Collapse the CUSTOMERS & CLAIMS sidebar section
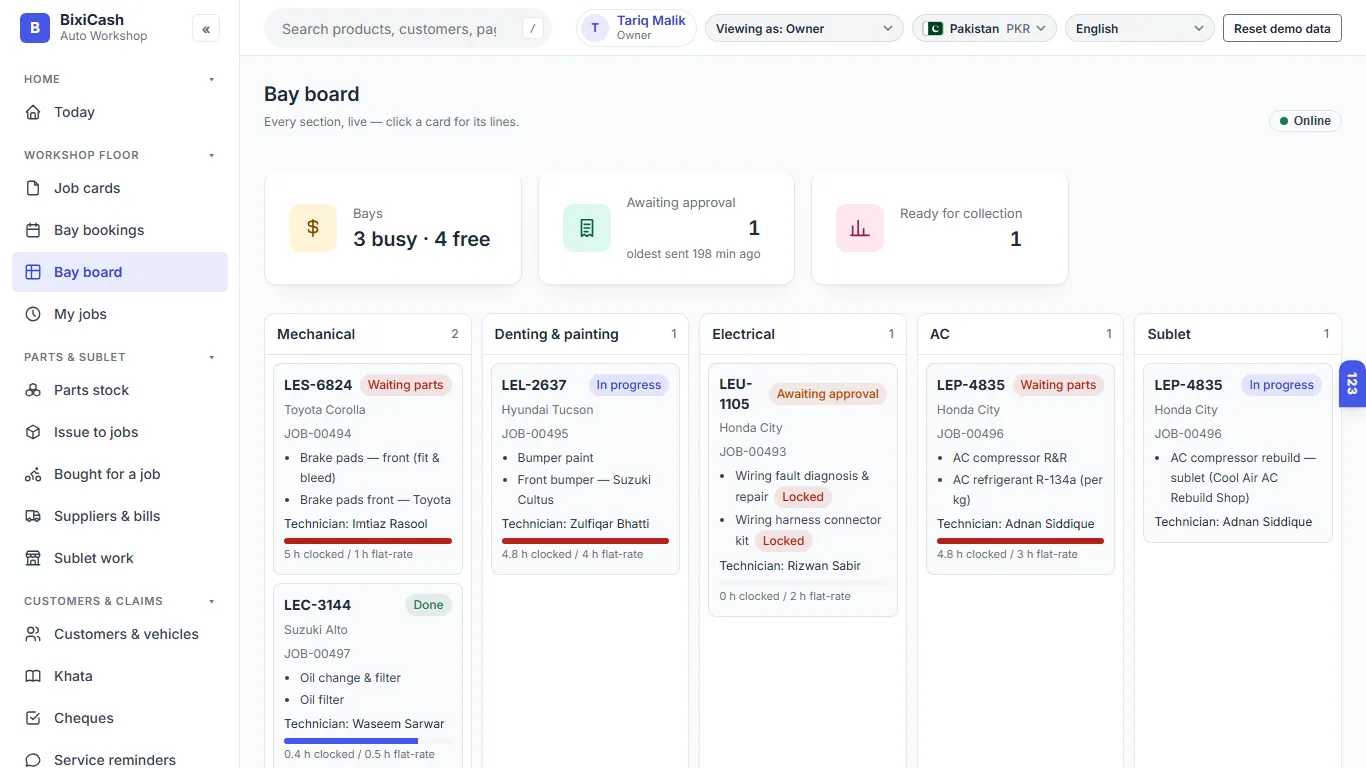This screenshot has height=768, width=1366. [120, 601]
